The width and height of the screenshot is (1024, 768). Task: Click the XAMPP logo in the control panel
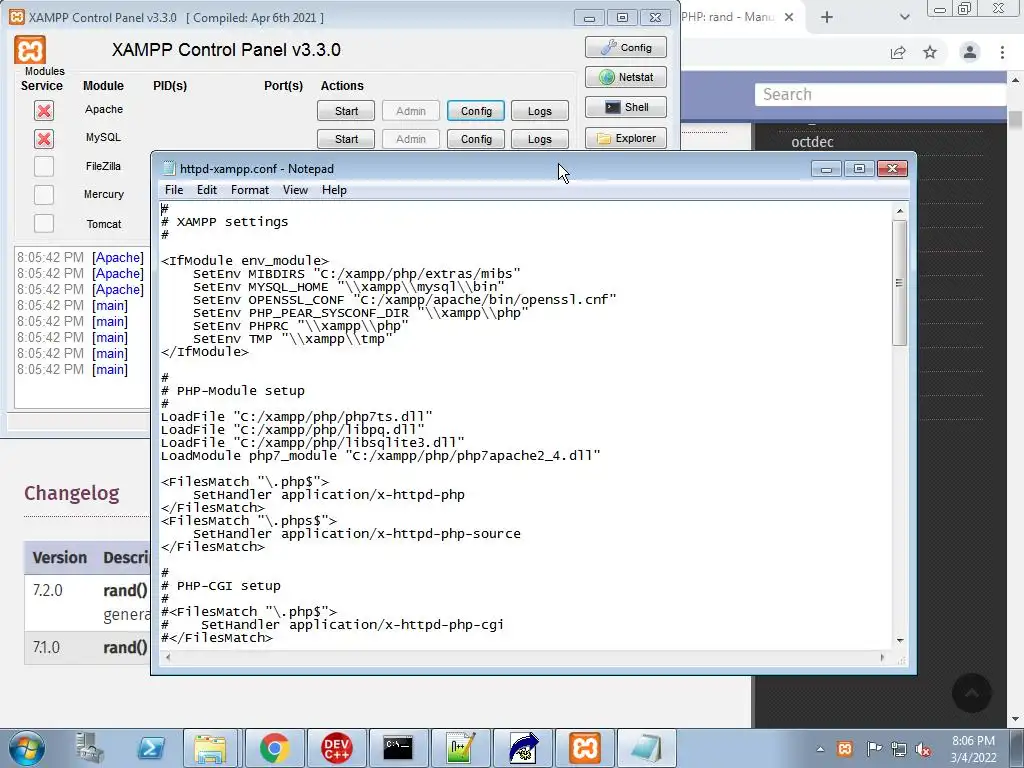click(x=30, y=50)
